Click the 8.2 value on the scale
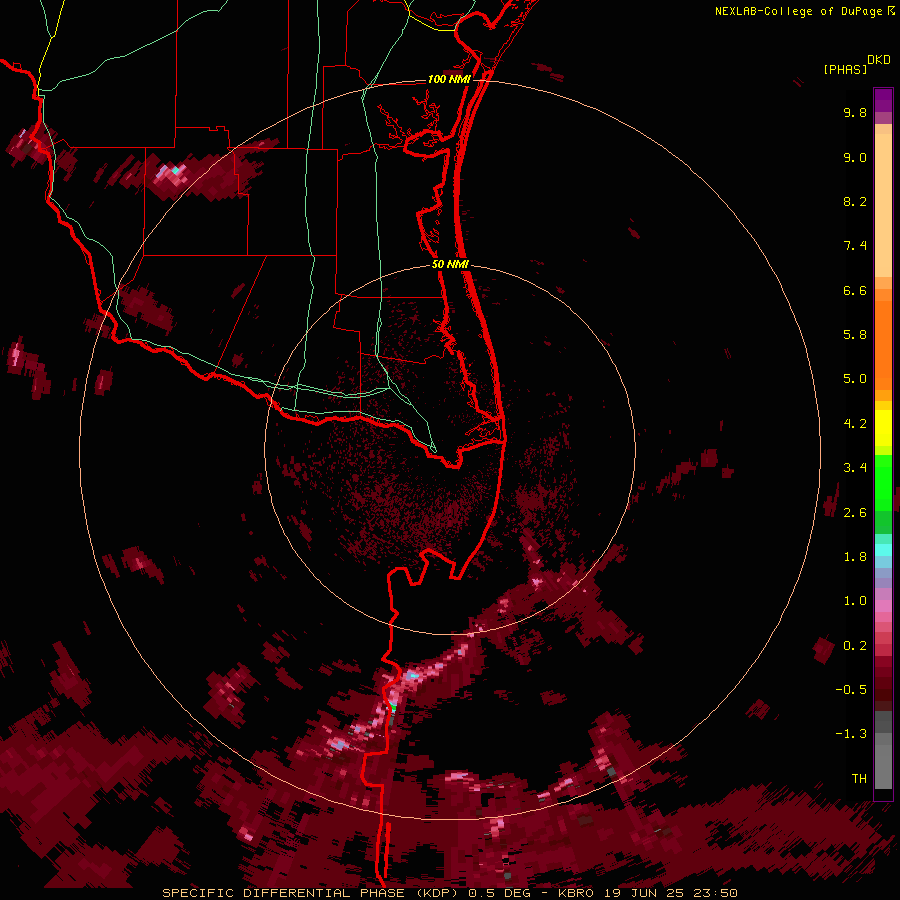This screenshot has height=900, width=900. pos(855,201)
